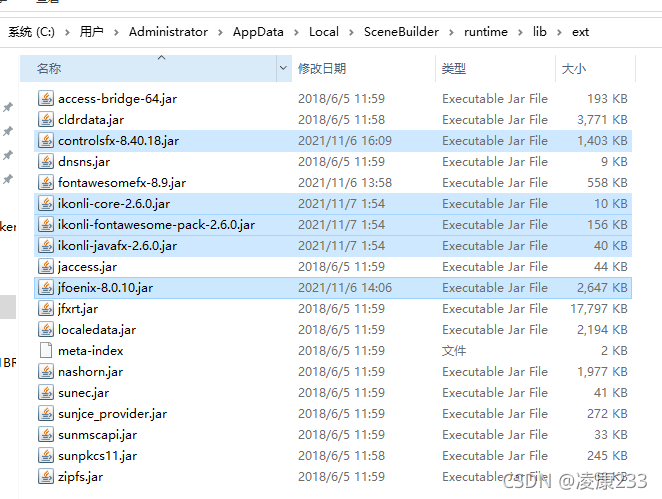The height and width of the screenshot is (499, 662).
Task: Sort files by the 修改日期 column header
Action: 364,68
